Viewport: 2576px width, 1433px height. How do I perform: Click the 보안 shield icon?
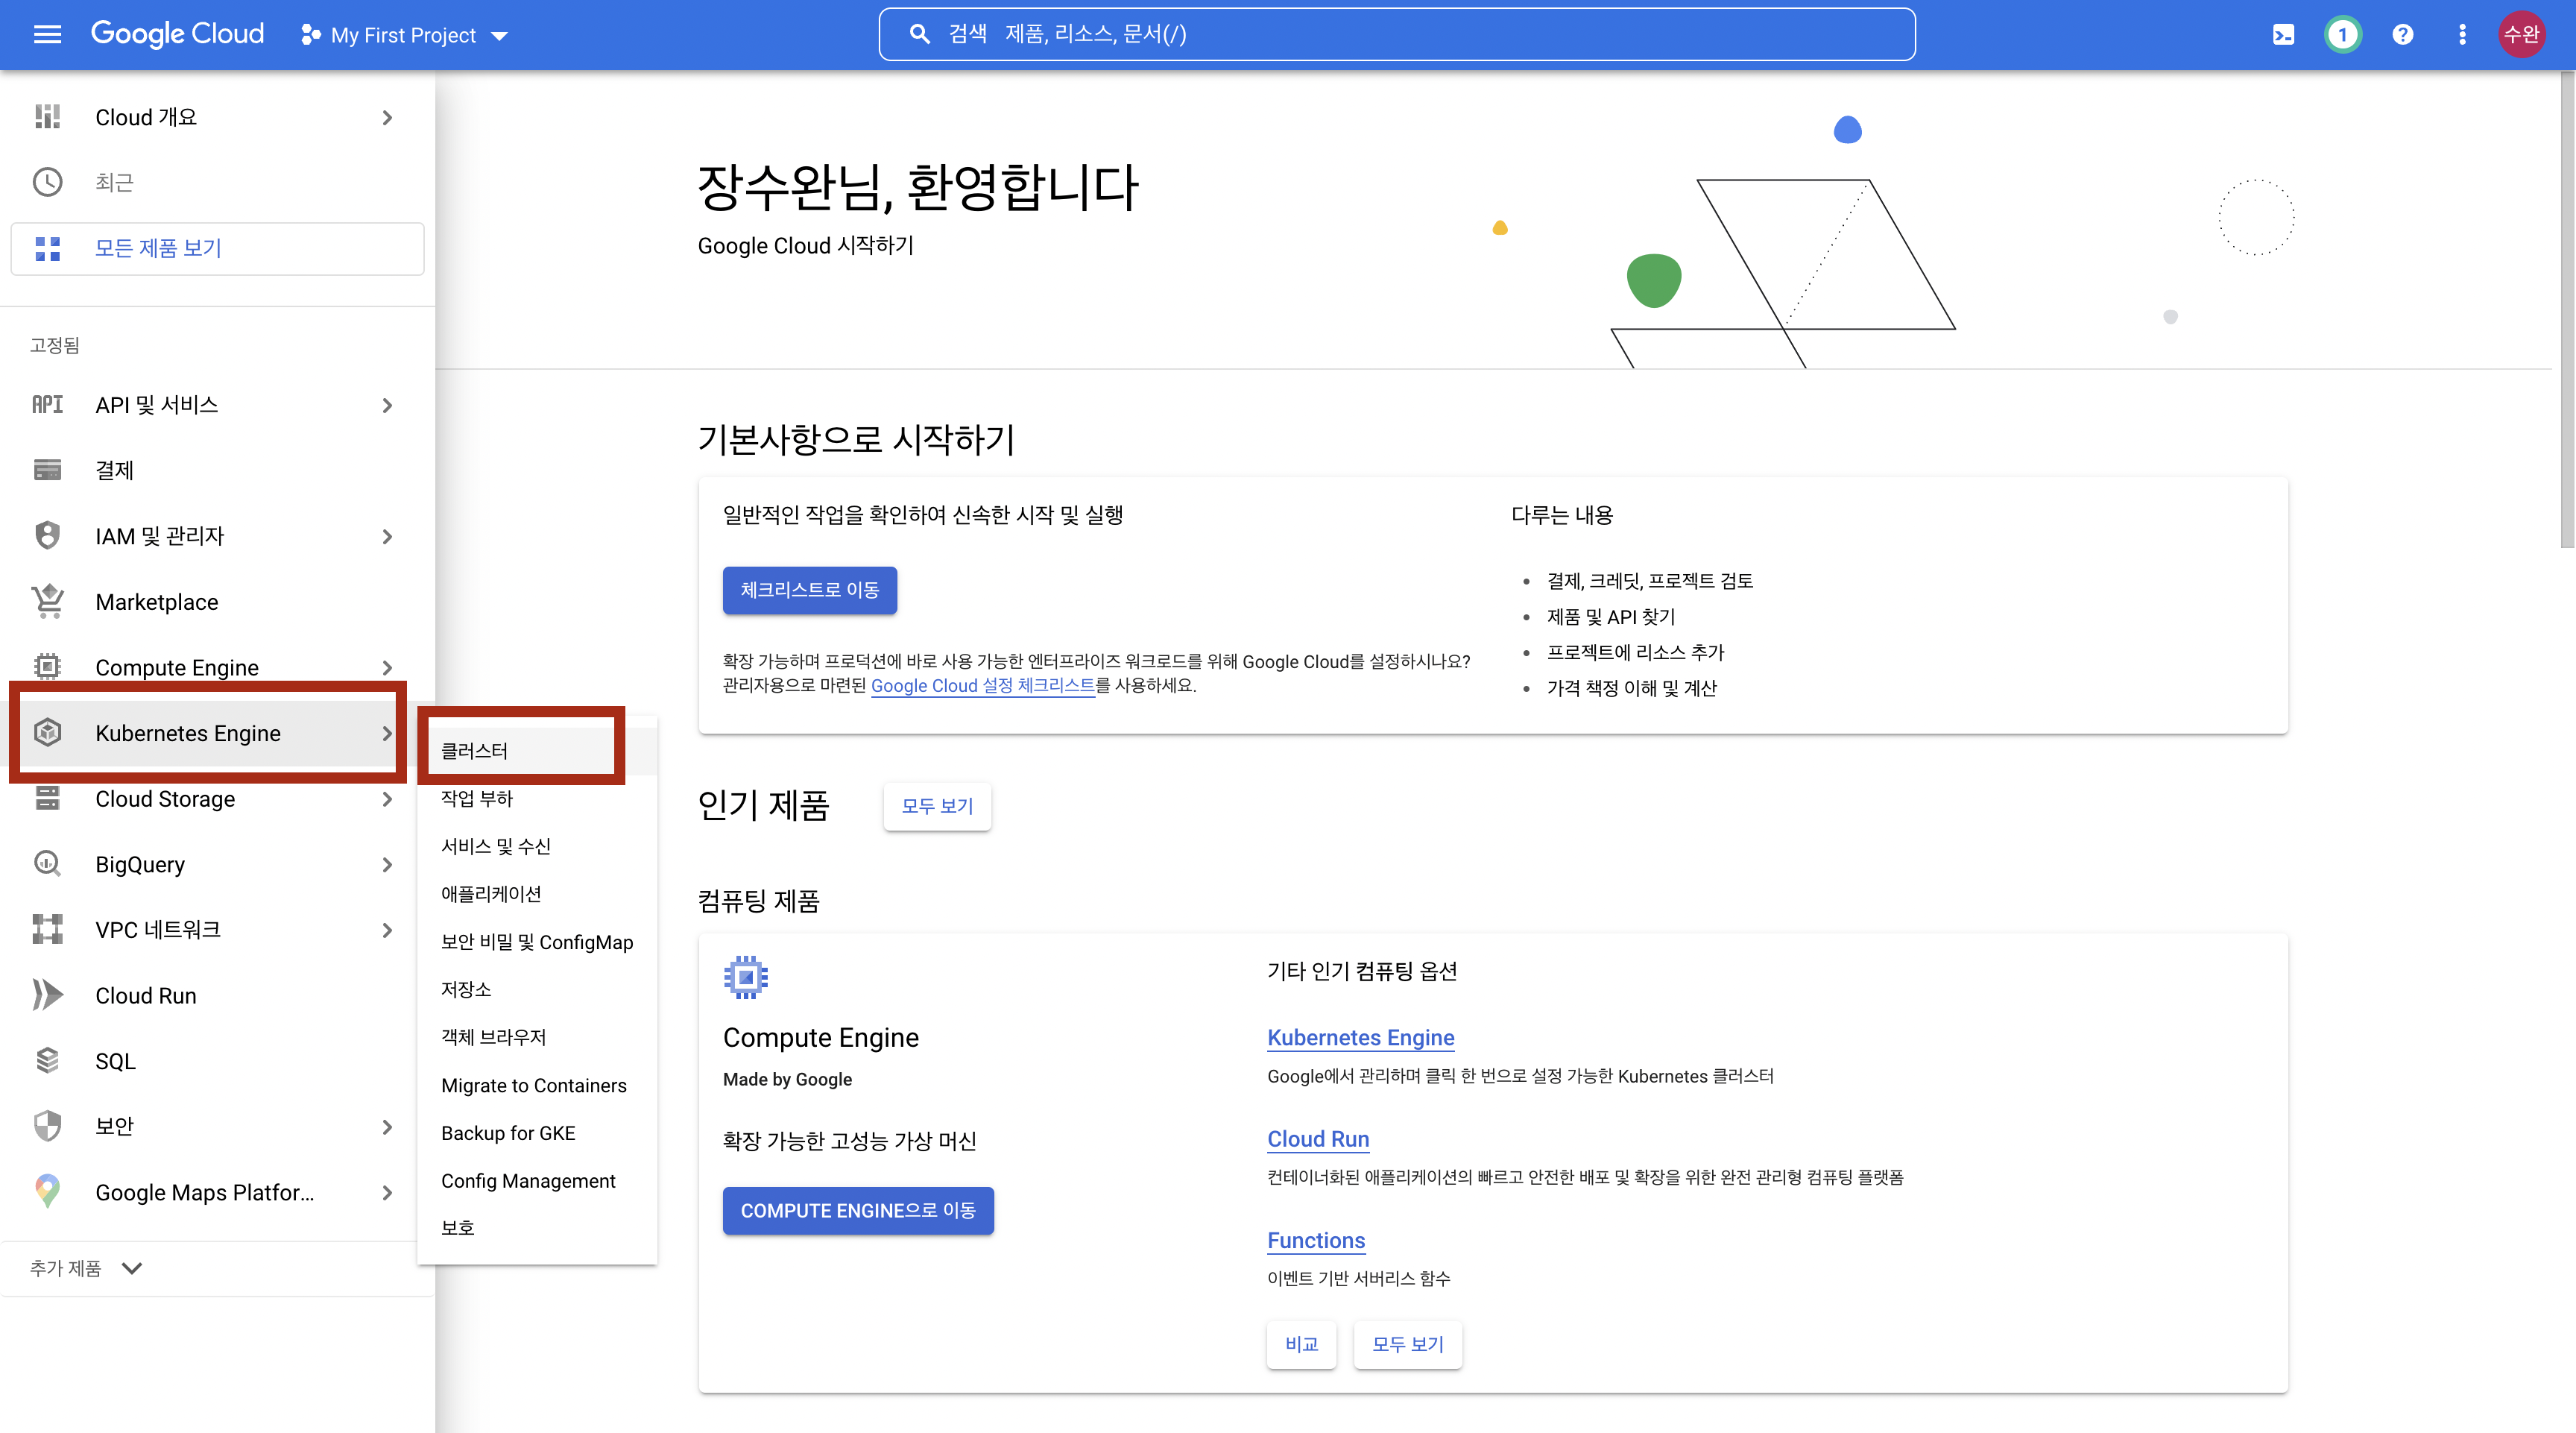tap(47, 1126)
